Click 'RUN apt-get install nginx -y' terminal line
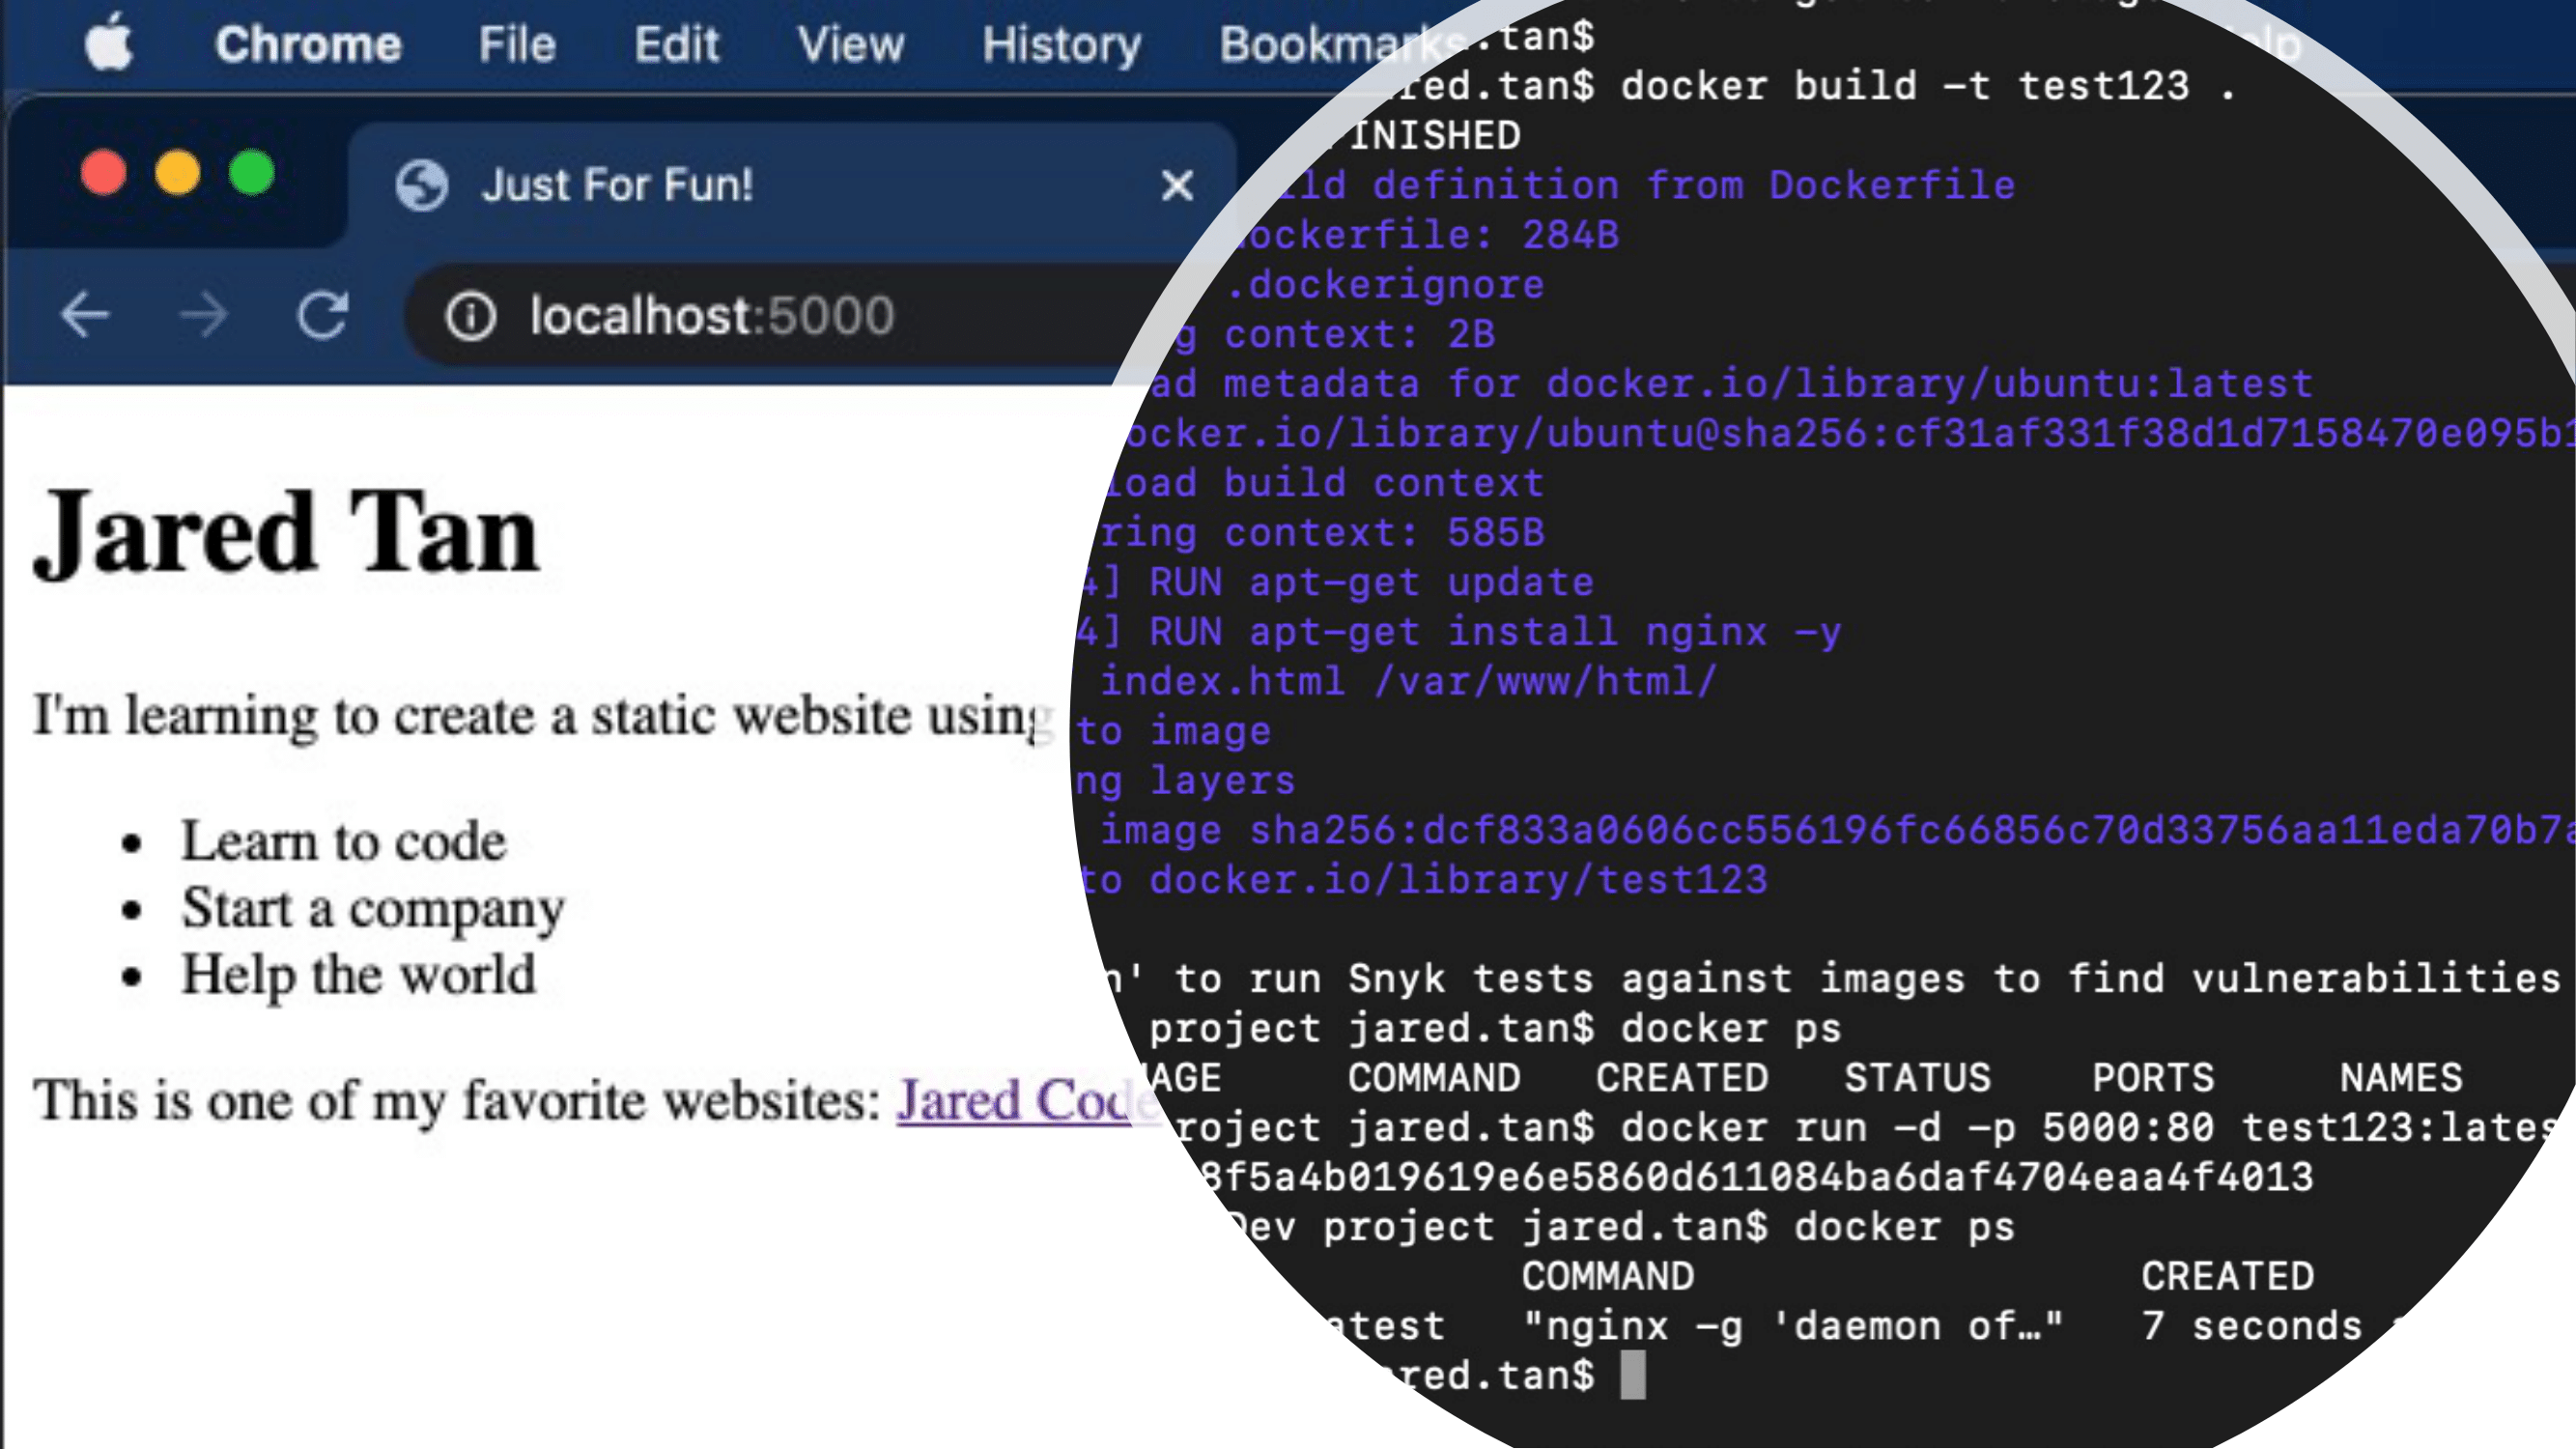This screenshot has height=1449, width=2576. 1495,632
